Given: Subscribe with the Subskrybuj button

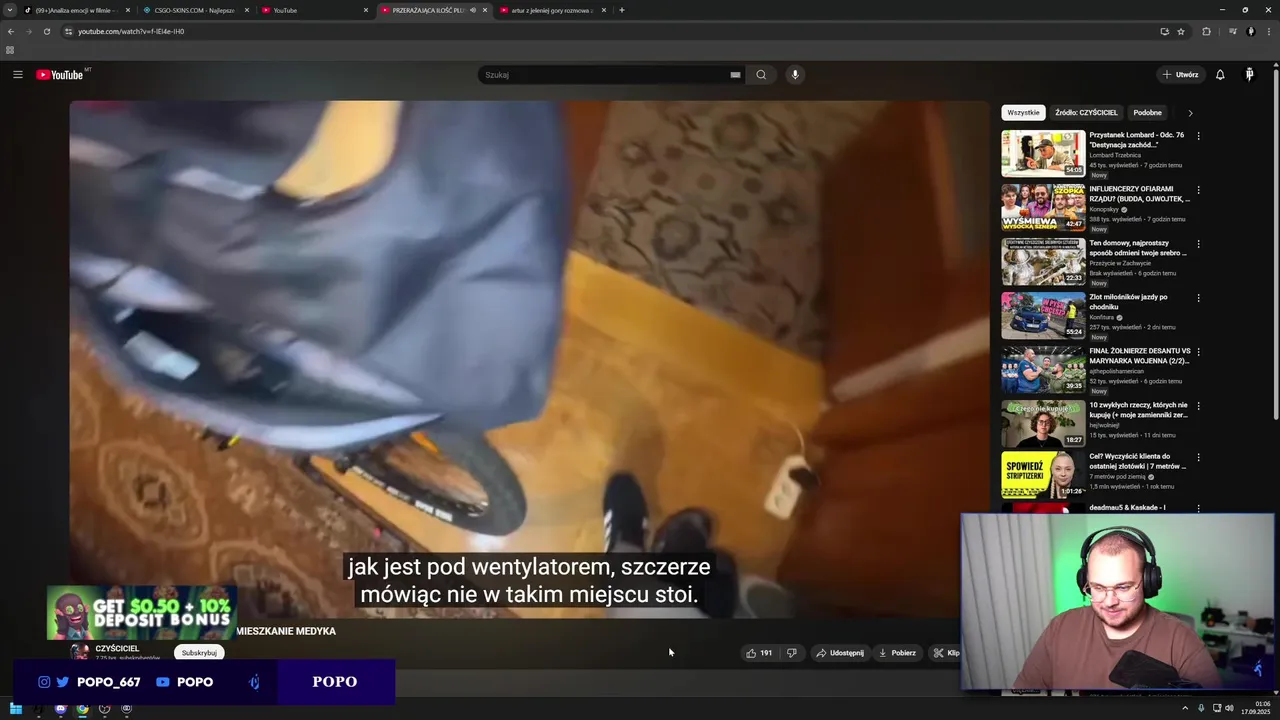Looking at the screenshot, I should [199, 653].
